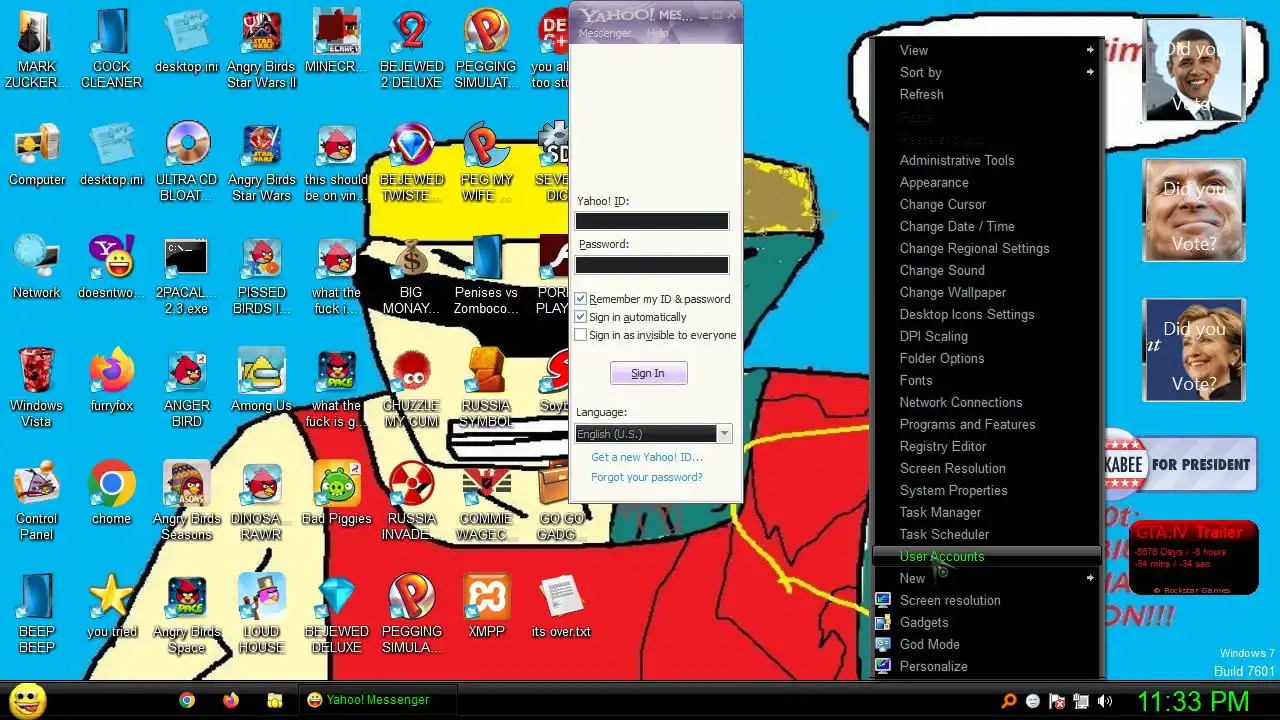Expand the Sort by submenu
1280x720 pixels.
986,72
